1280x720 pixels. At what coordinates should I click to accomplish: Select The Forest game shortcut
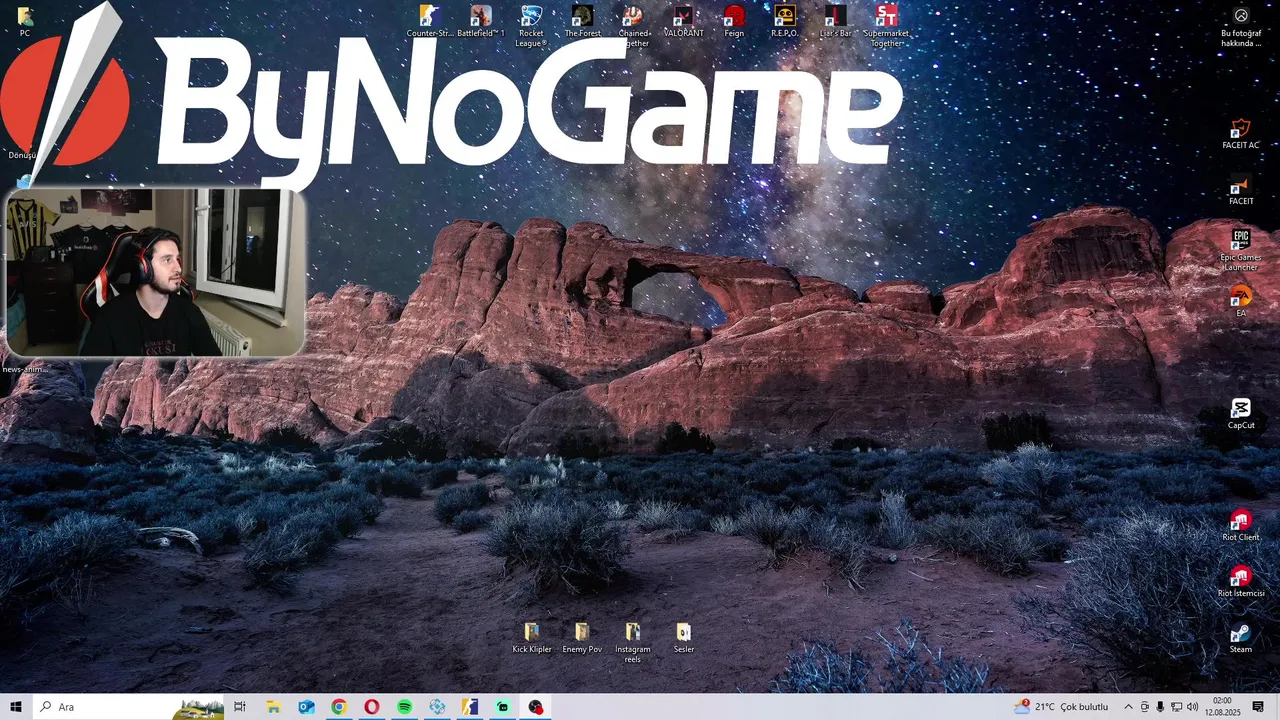pos(583,20)
